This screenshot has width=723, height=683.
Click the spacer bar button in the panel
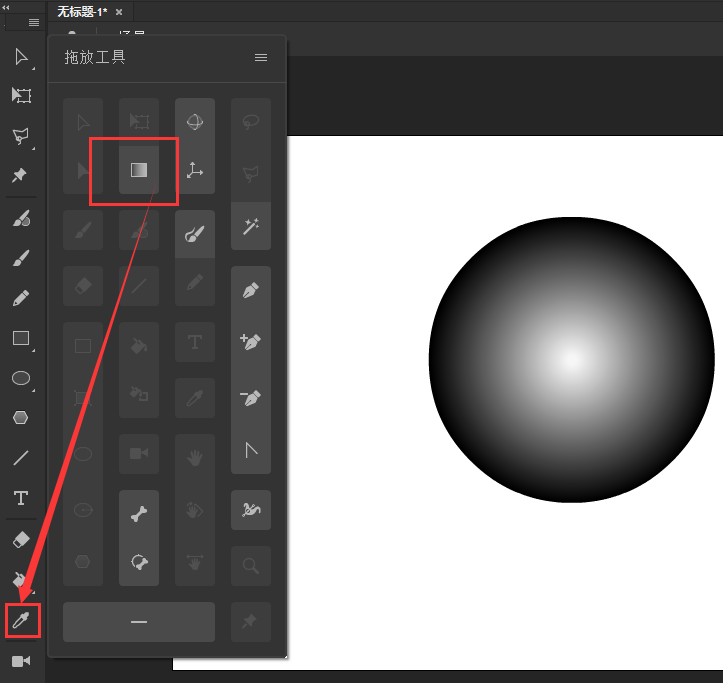(x=139, y=622)
